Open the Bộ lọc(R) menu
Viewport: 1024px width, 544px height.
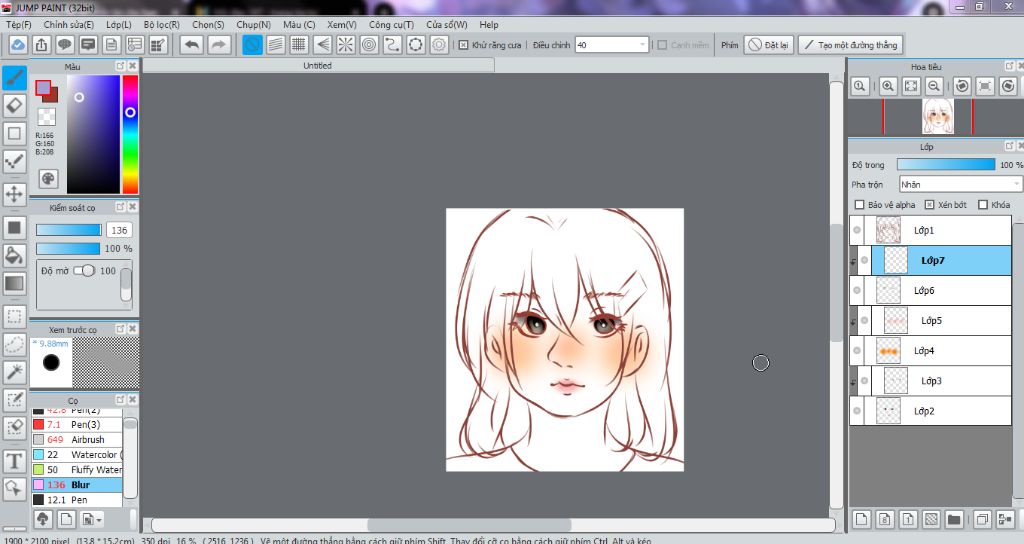click(161, 24)
